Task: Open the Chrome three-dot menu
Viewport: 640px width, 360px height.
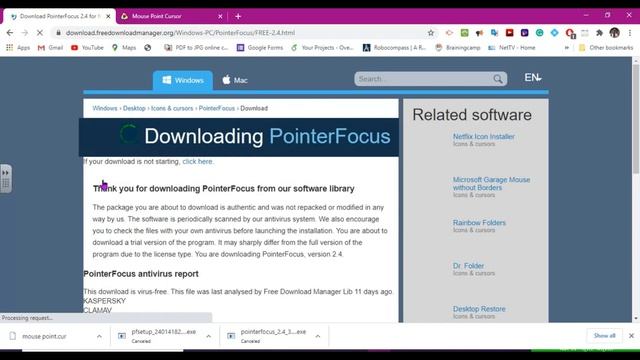Action: click(x=630, y=33)
